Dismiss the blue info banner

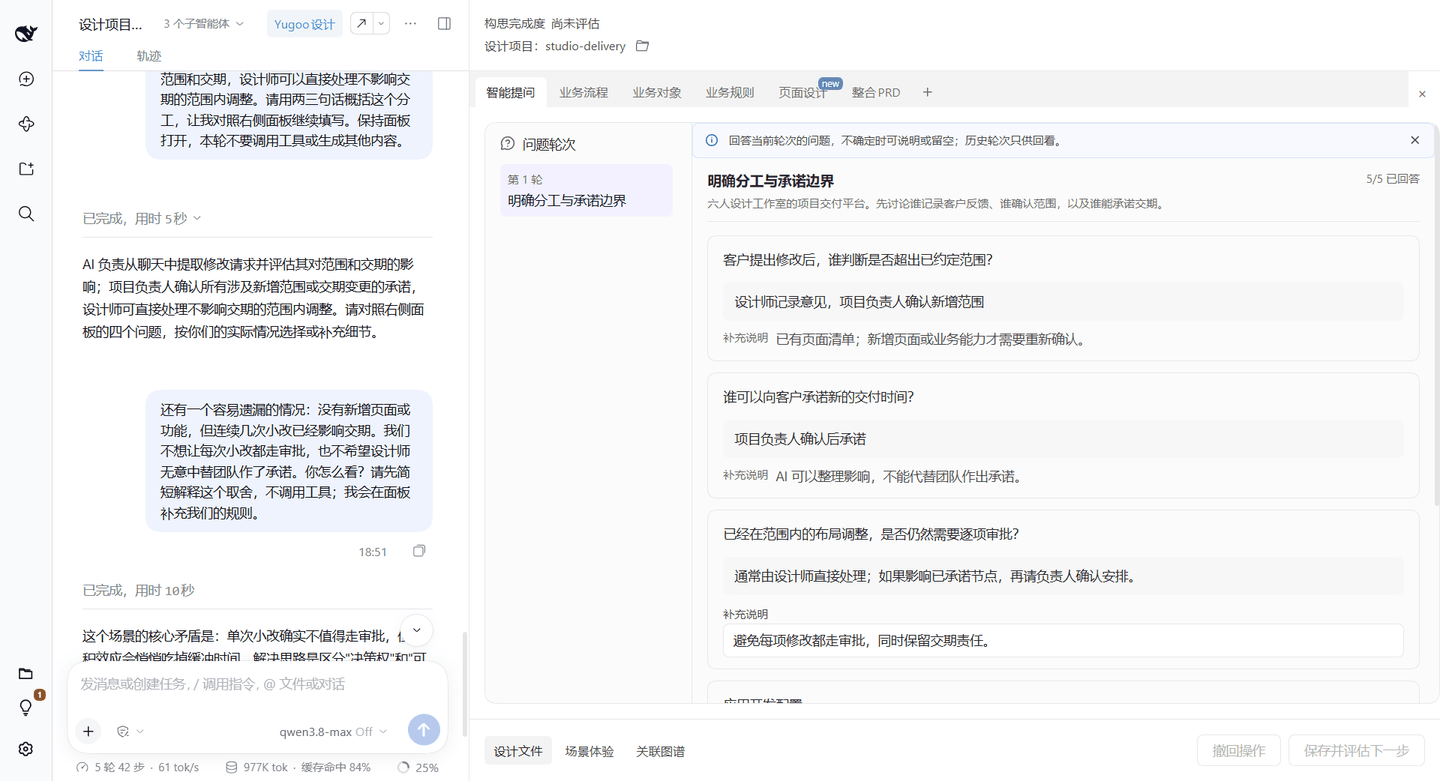coord(1415,141)
